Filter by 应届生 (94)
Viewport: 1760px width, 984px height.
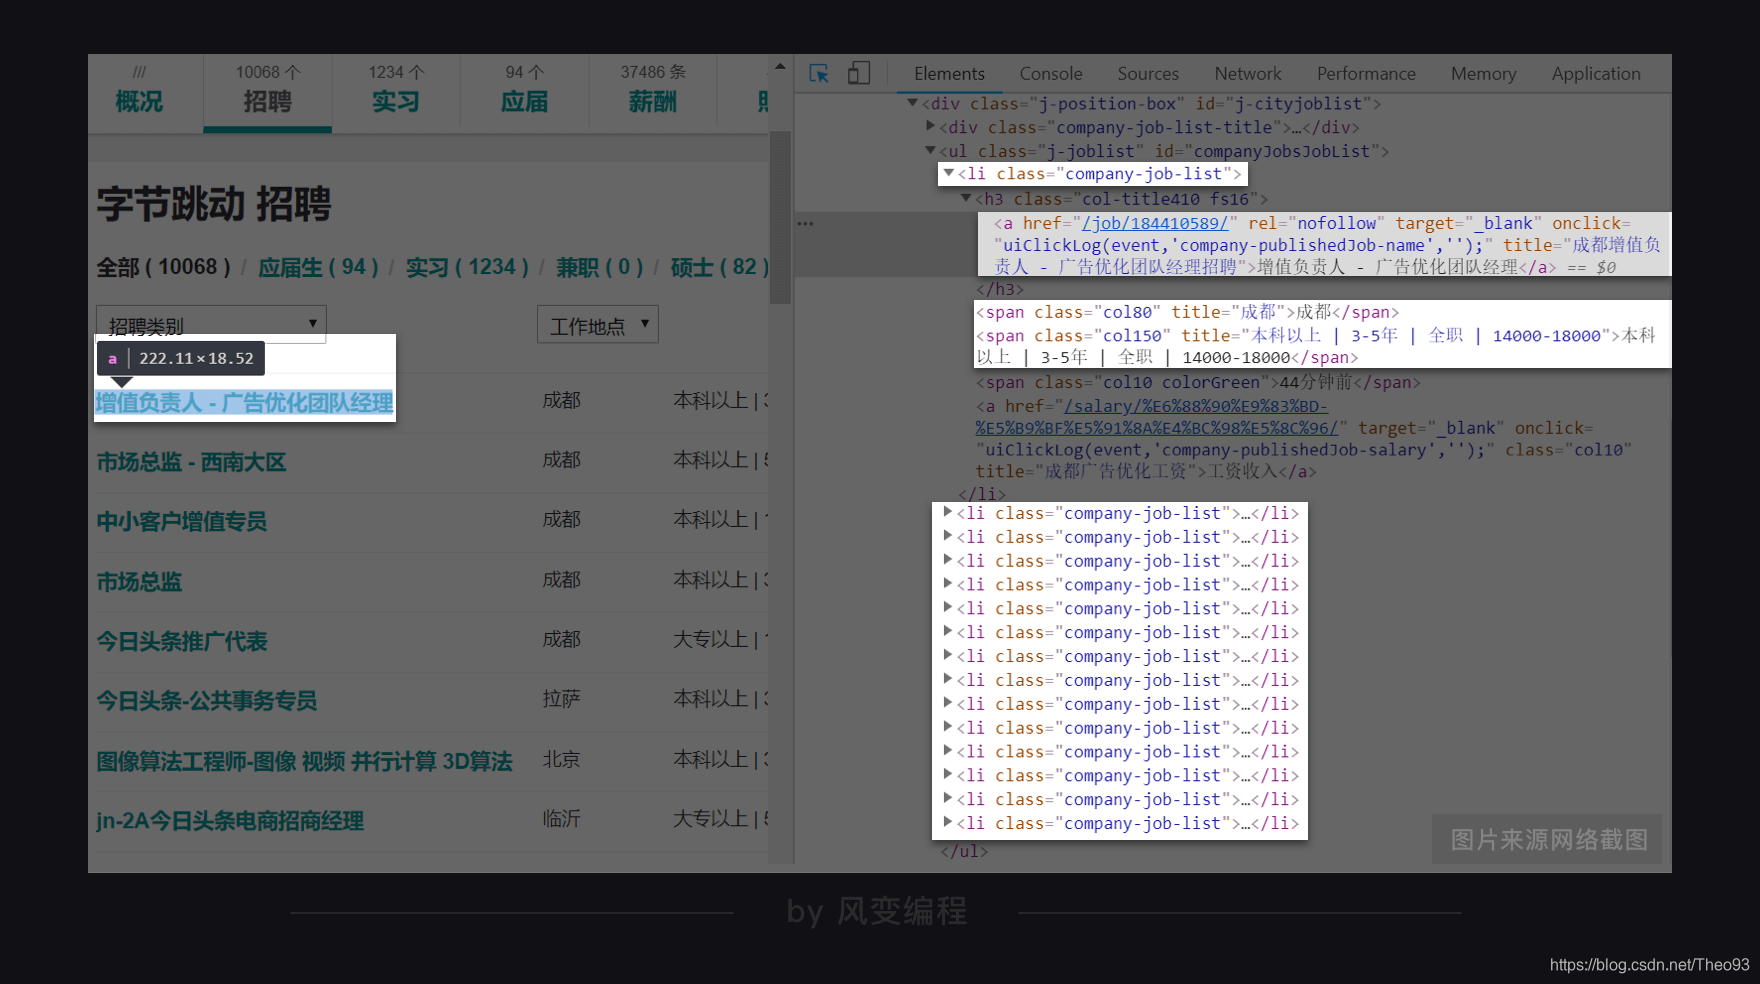(x=318, y=267)
